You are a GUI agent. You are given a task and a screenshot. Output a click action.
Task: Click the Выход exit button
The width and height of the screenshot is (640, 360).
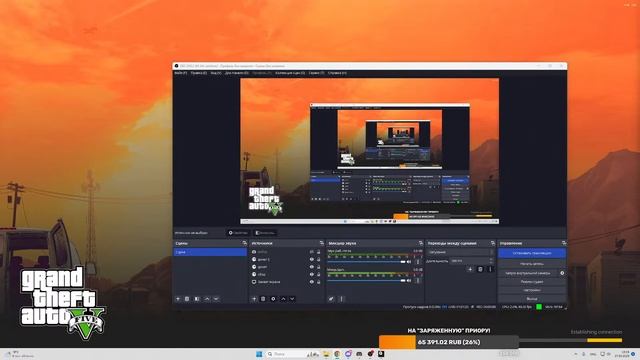coord(532,299)
